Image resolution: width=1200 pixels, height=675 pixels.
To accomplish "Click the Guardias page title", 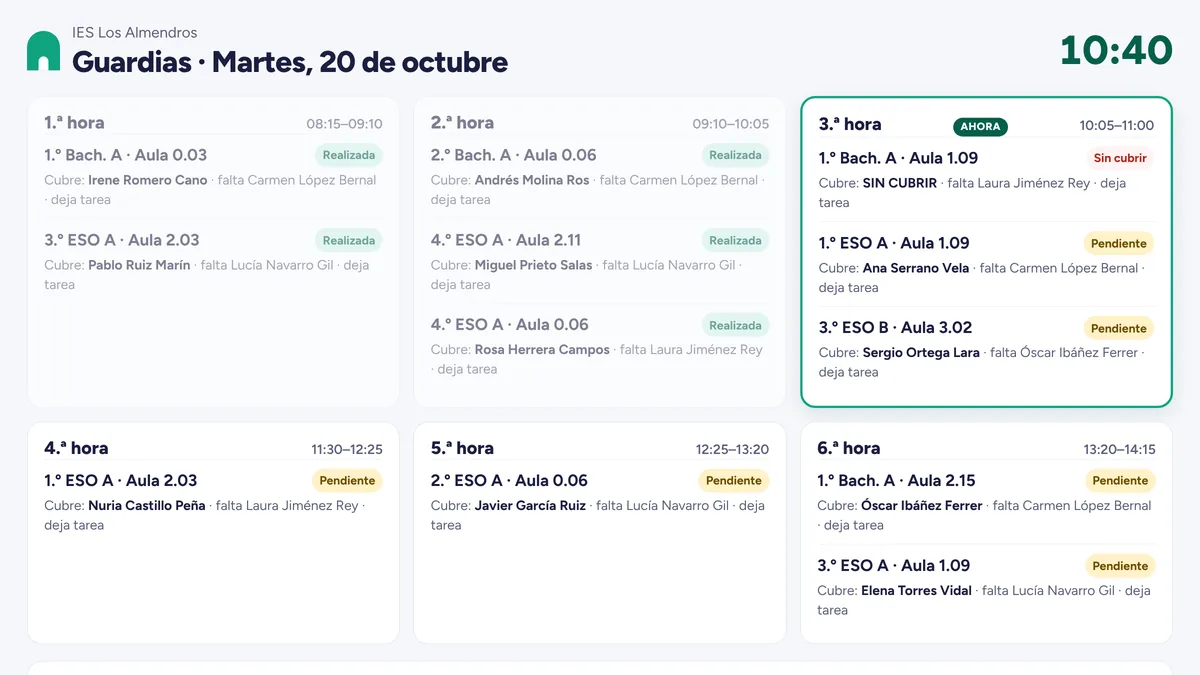I will coord(290,62).
